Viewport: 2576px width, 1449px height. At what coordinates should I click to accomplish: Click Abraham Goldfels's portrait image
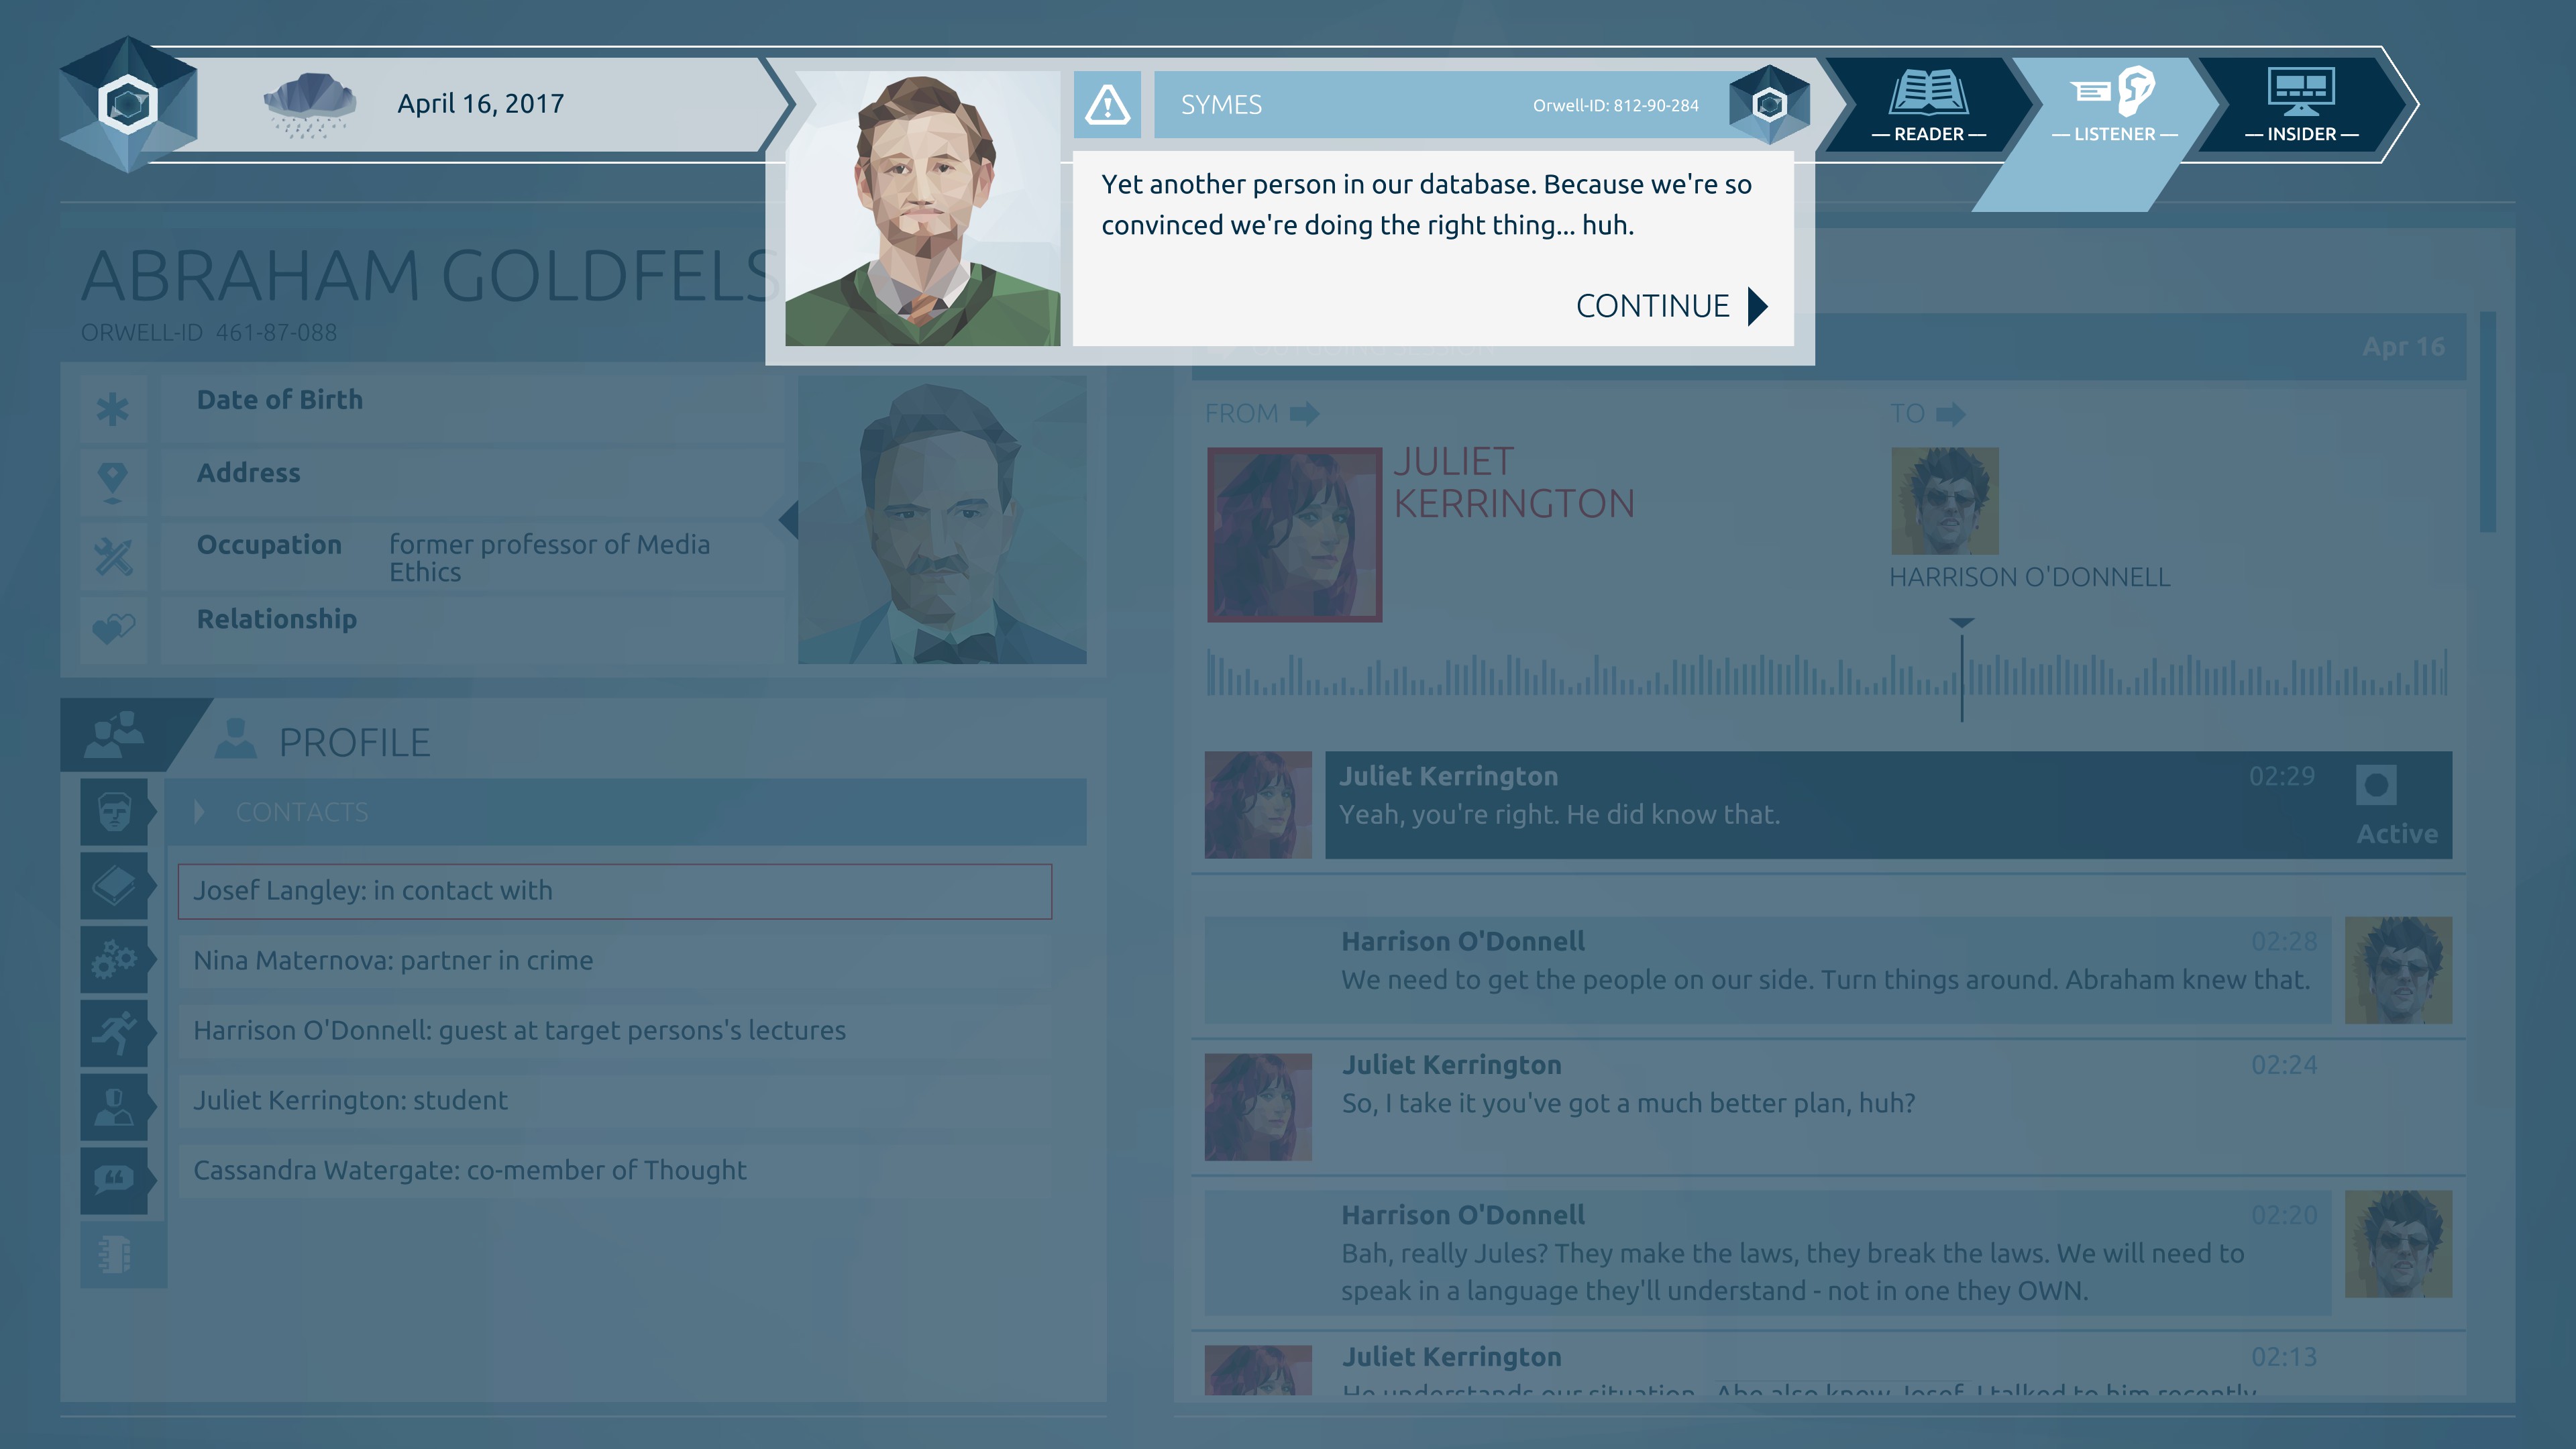click(942, 520)
